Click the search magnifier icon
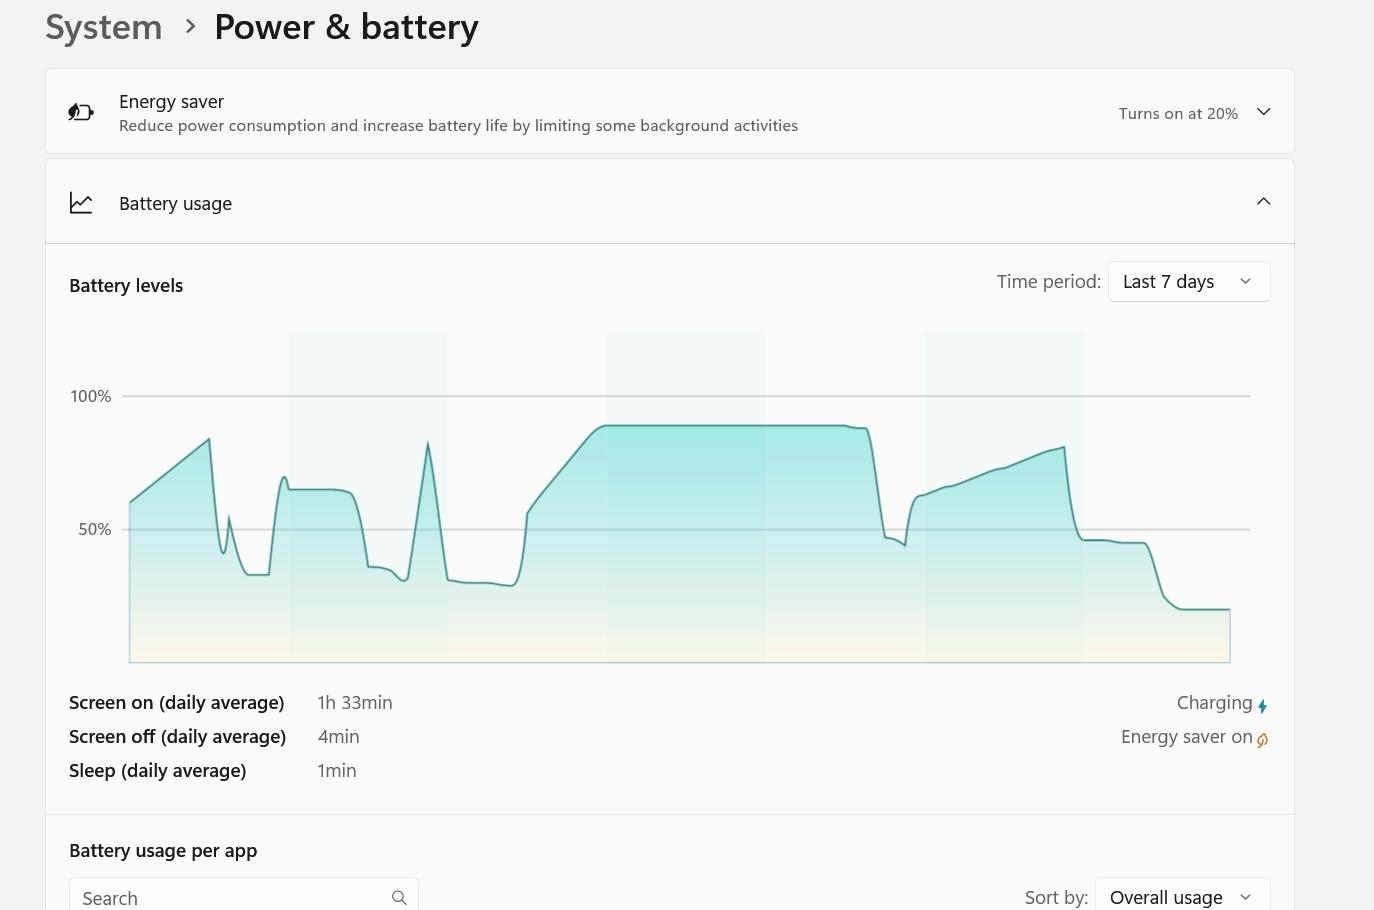The image size is (1374, 910). (399, 898)
